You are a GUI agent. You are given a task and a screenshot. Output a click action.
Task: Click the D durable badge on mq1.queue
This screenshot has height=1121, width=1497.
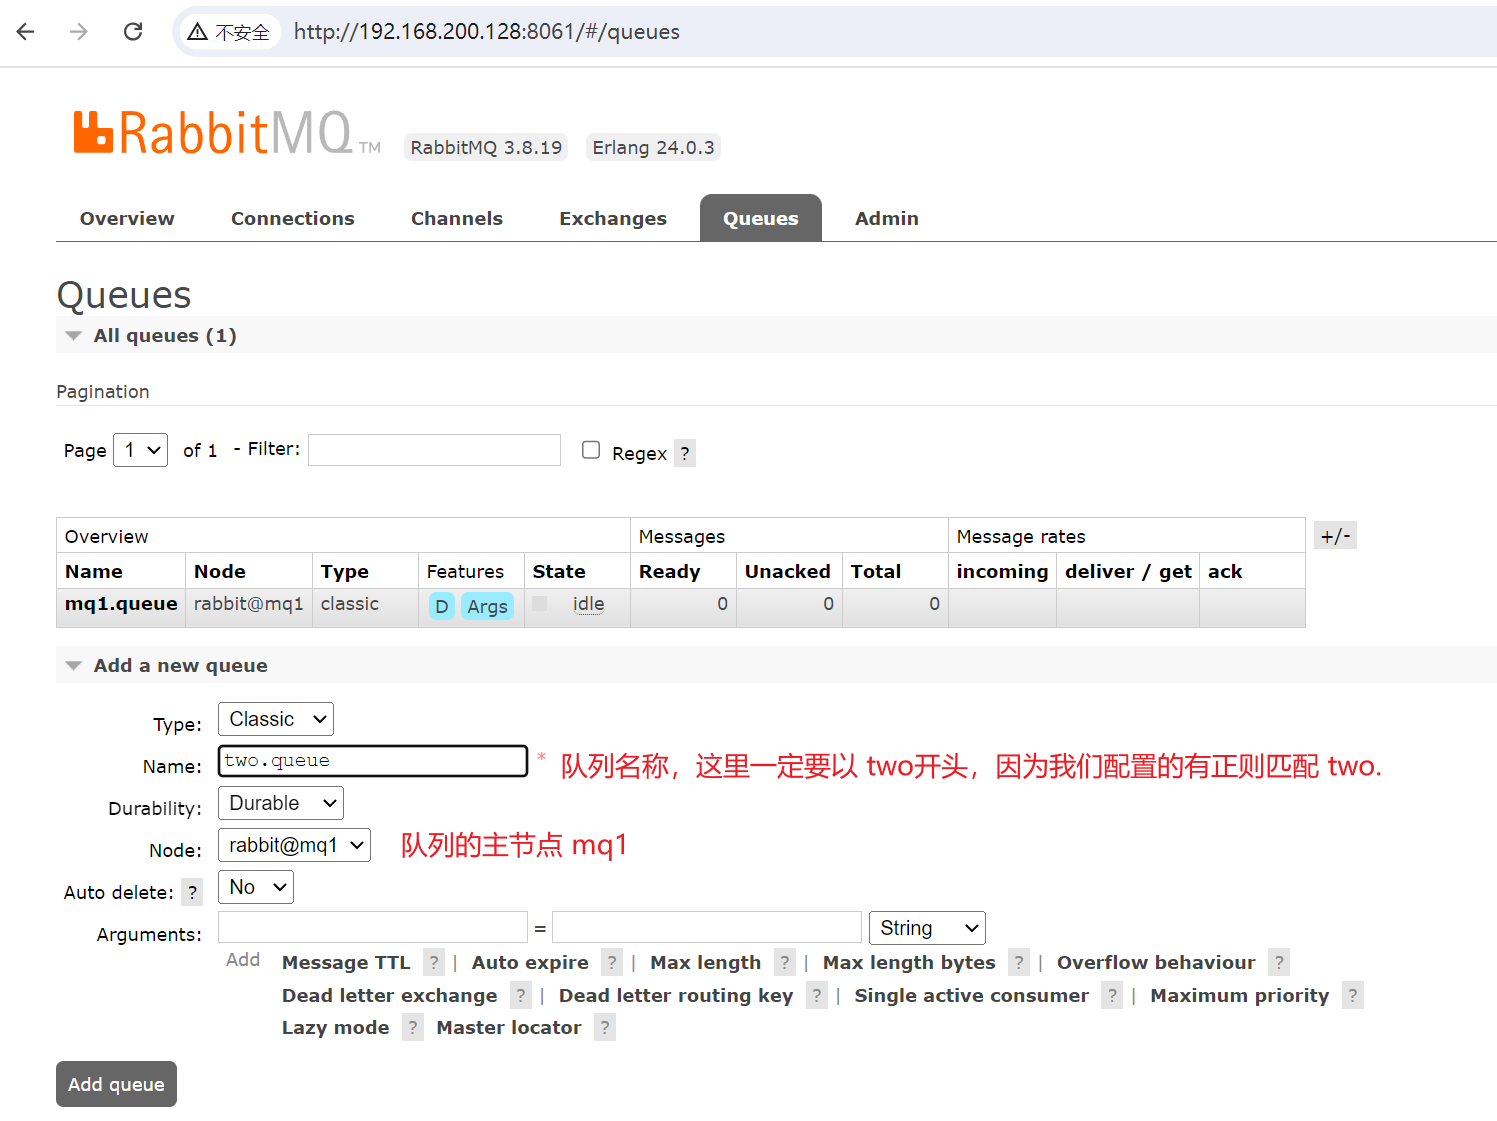[x=441, y=606]
